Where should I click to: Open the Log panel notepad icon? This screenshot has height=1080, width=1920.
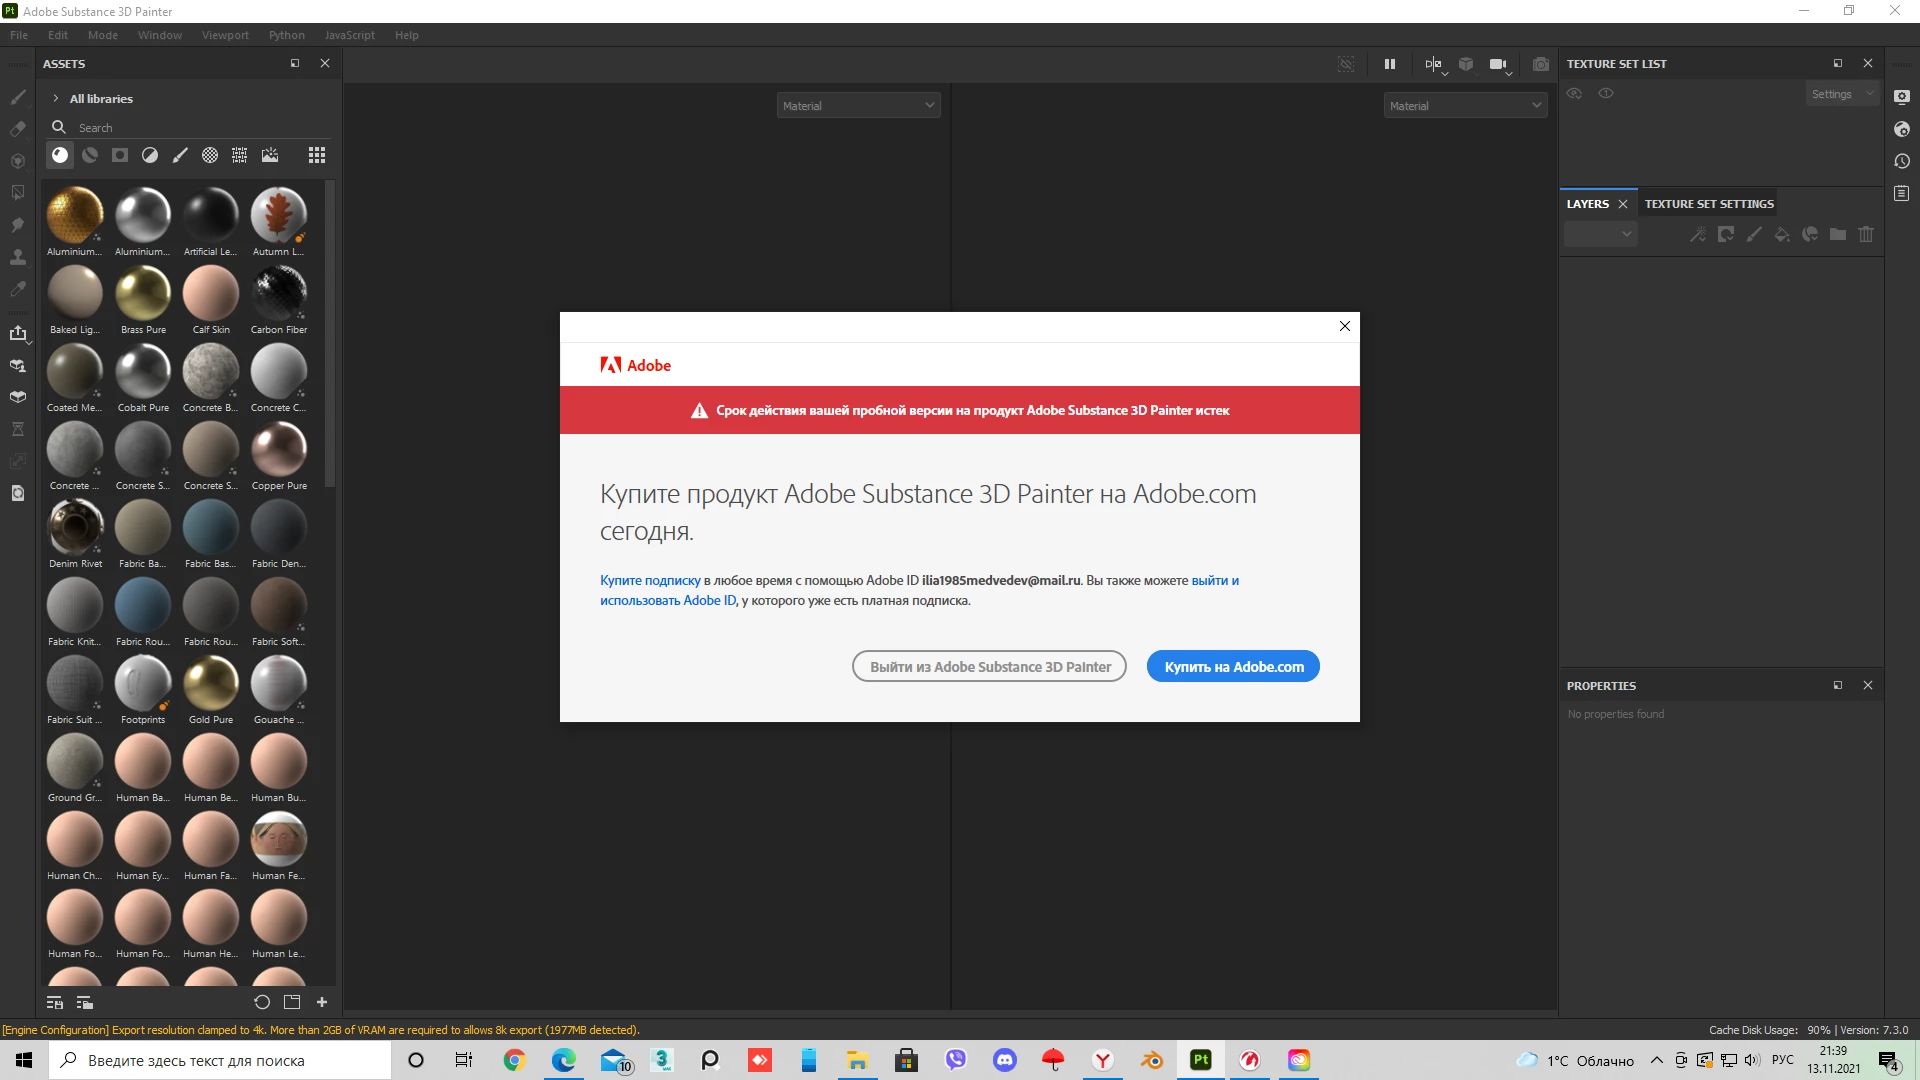click(1902, 193)
